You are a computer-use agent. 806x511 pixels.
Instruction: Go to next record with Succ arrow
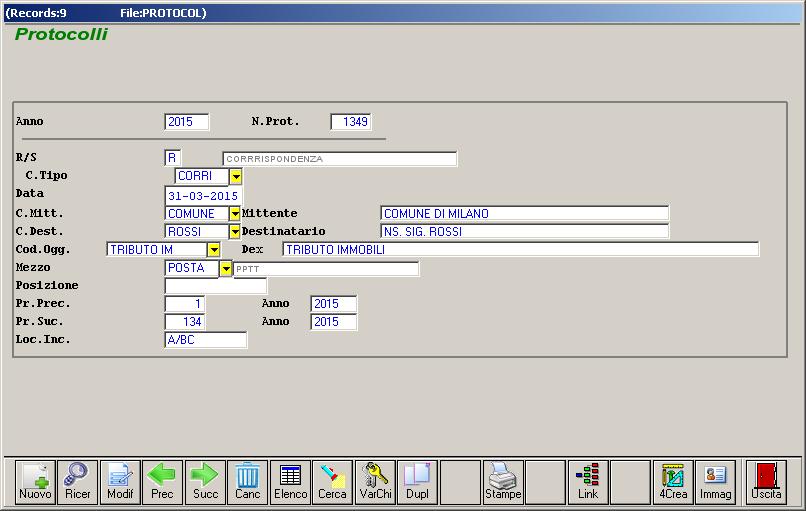click(205, 482)
